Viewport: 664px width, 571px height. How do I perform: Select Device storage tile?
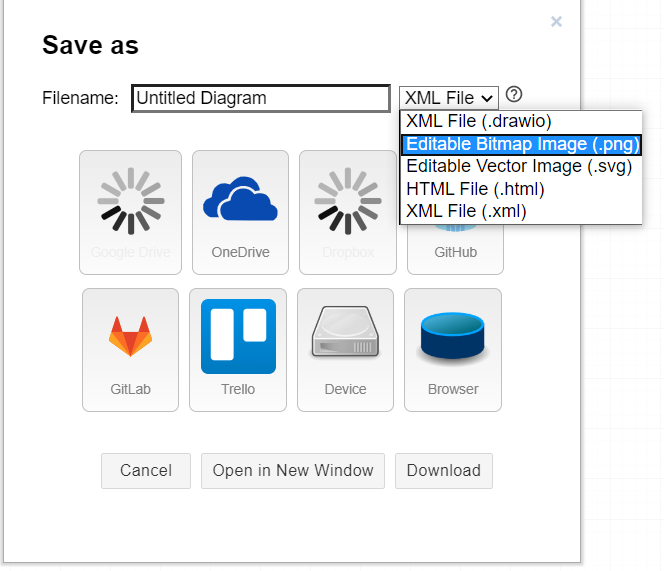tap(345, 349)
